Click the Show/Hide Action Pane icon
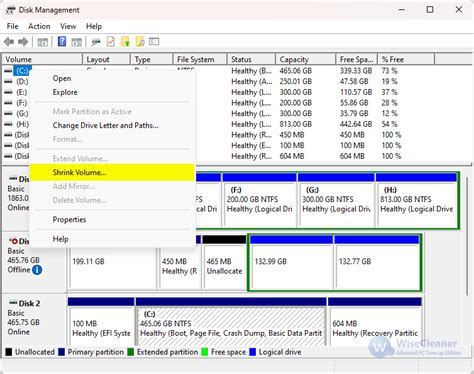Viewport: 474px width, 374px height. (x=77, y=42)
